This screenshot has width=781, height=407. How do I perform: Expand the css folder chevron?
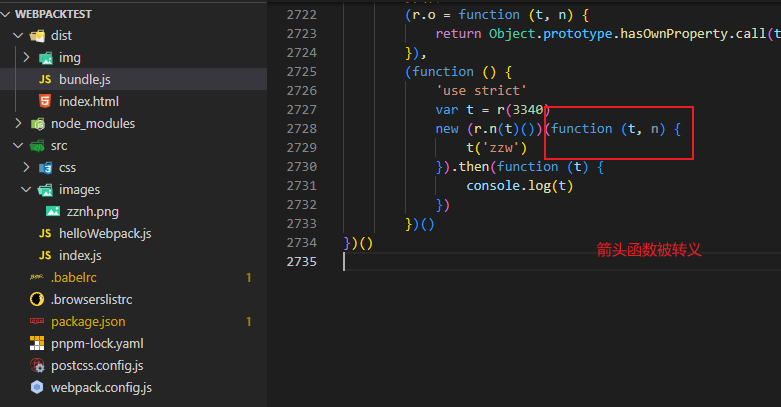(x=26, y=167)
